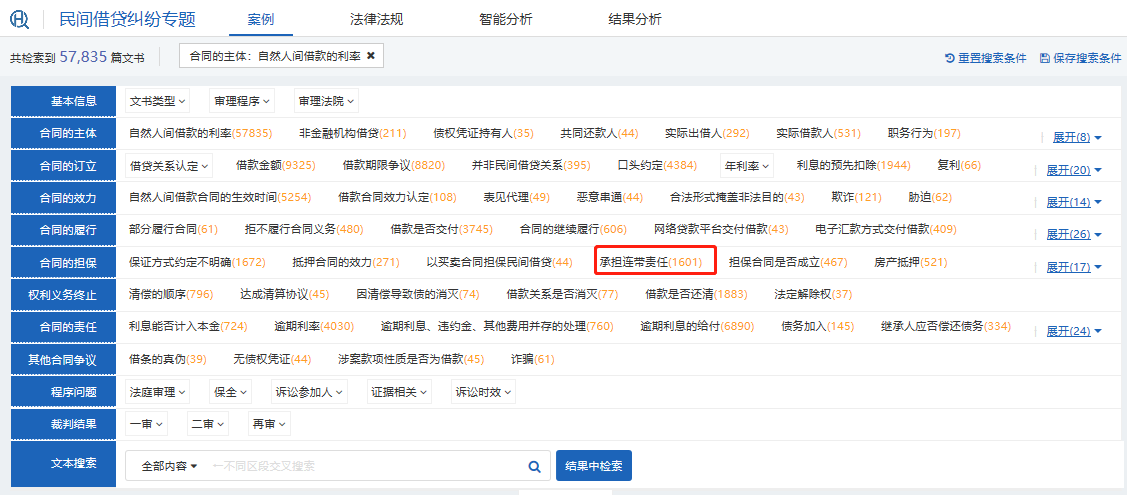Click the magnifier search icon

(535, 466)
